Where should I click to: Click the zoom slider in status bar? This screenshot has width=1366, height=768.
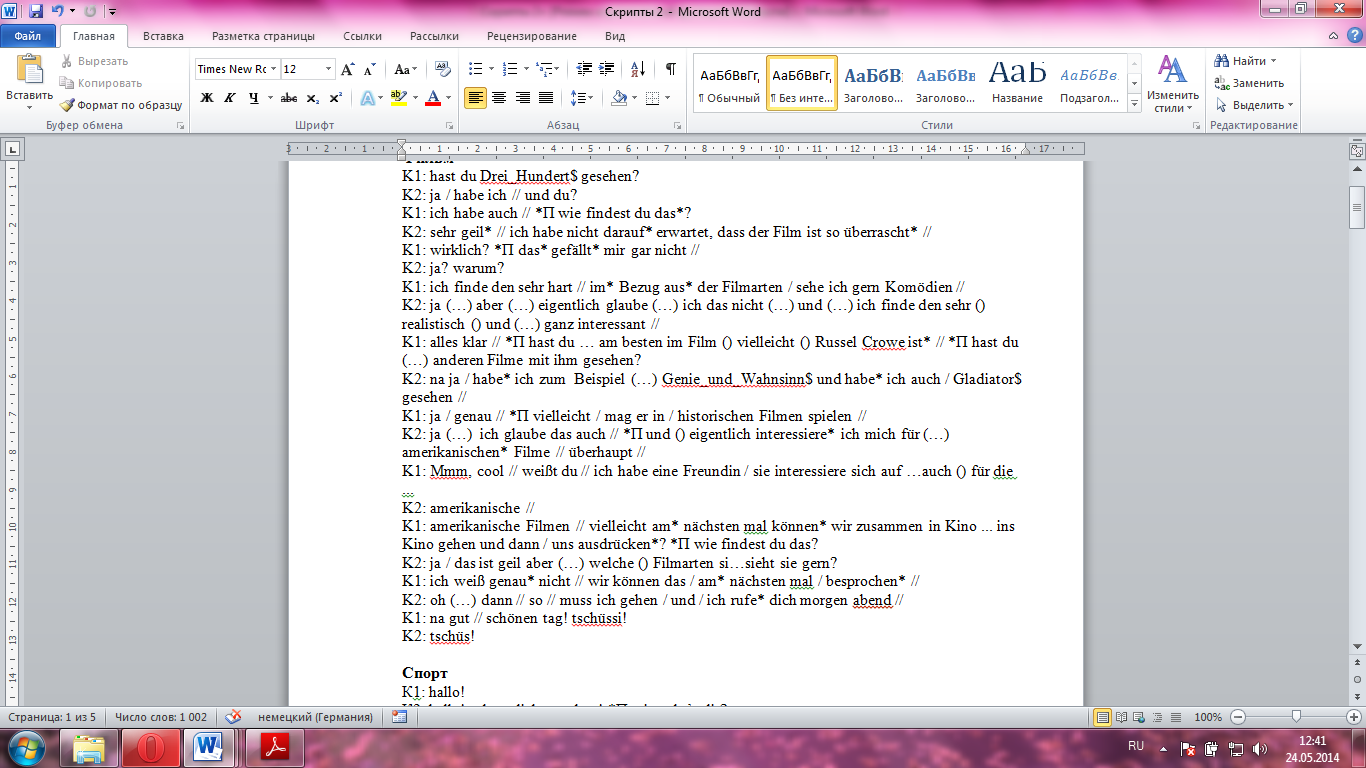[1296, 717]
